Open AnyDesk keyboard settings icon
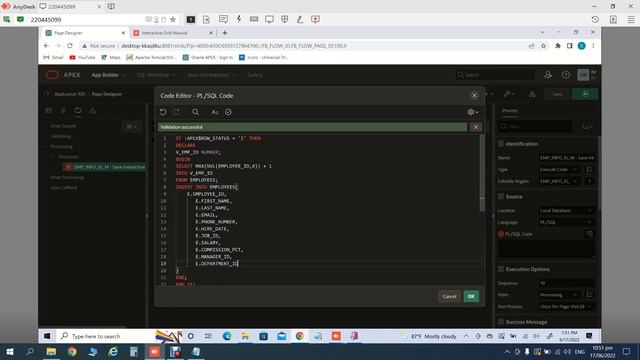Screen dimensions: 640x360 coord(254,19)
